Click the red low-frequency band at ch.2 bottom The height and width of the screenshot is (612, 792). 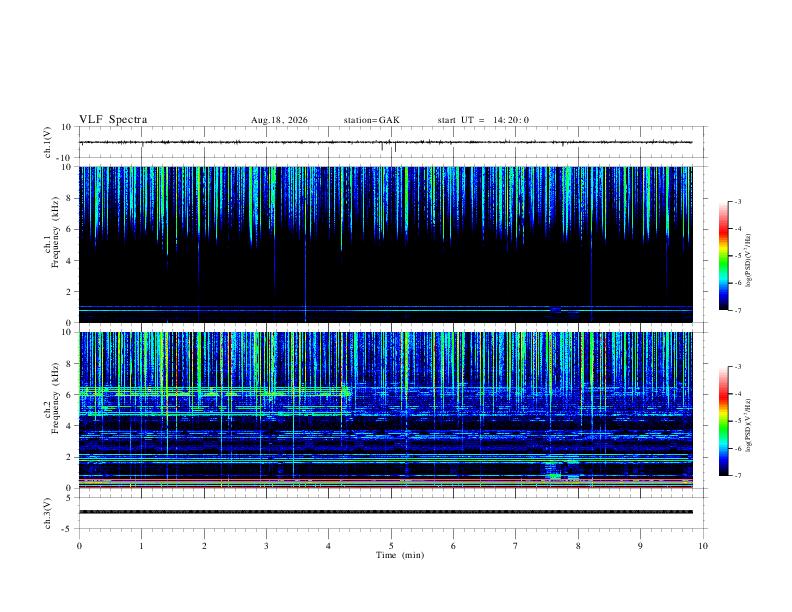385,487
